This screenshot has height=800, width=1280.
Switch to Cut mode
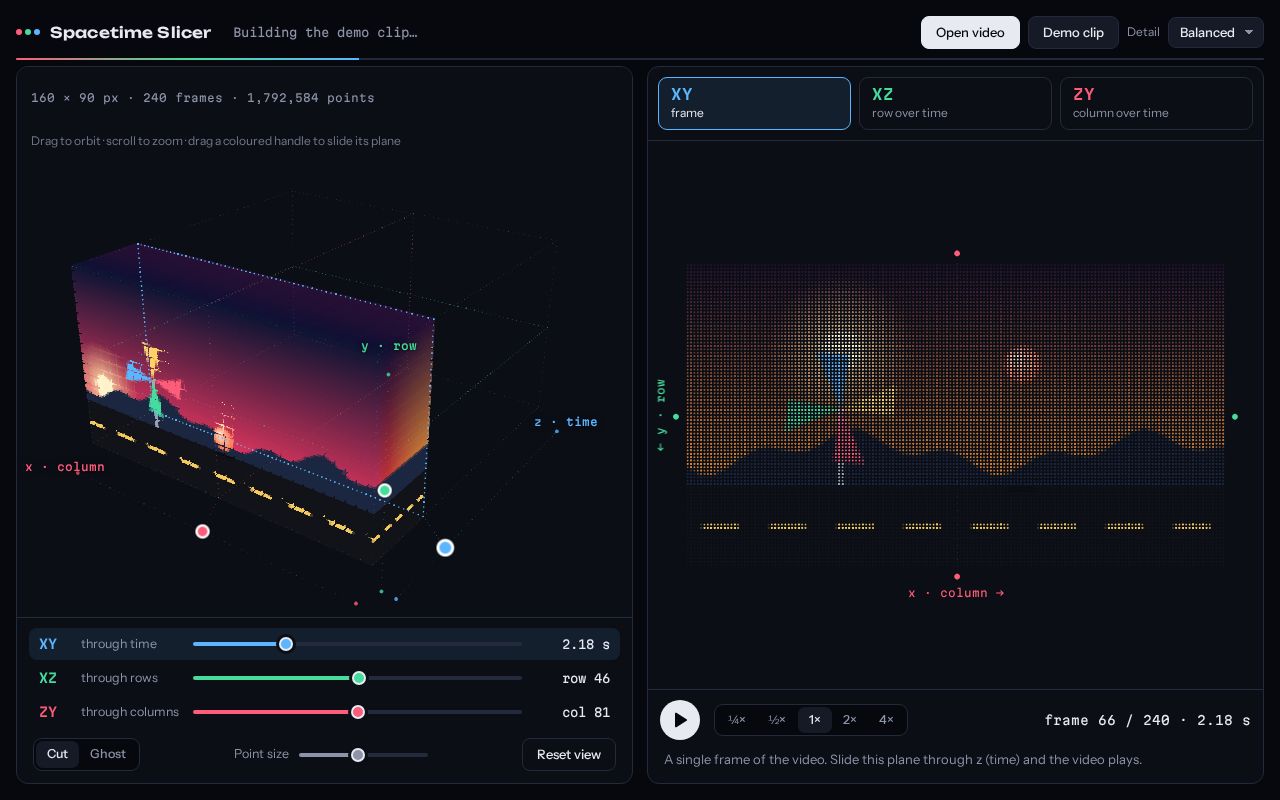coord(57,754)
